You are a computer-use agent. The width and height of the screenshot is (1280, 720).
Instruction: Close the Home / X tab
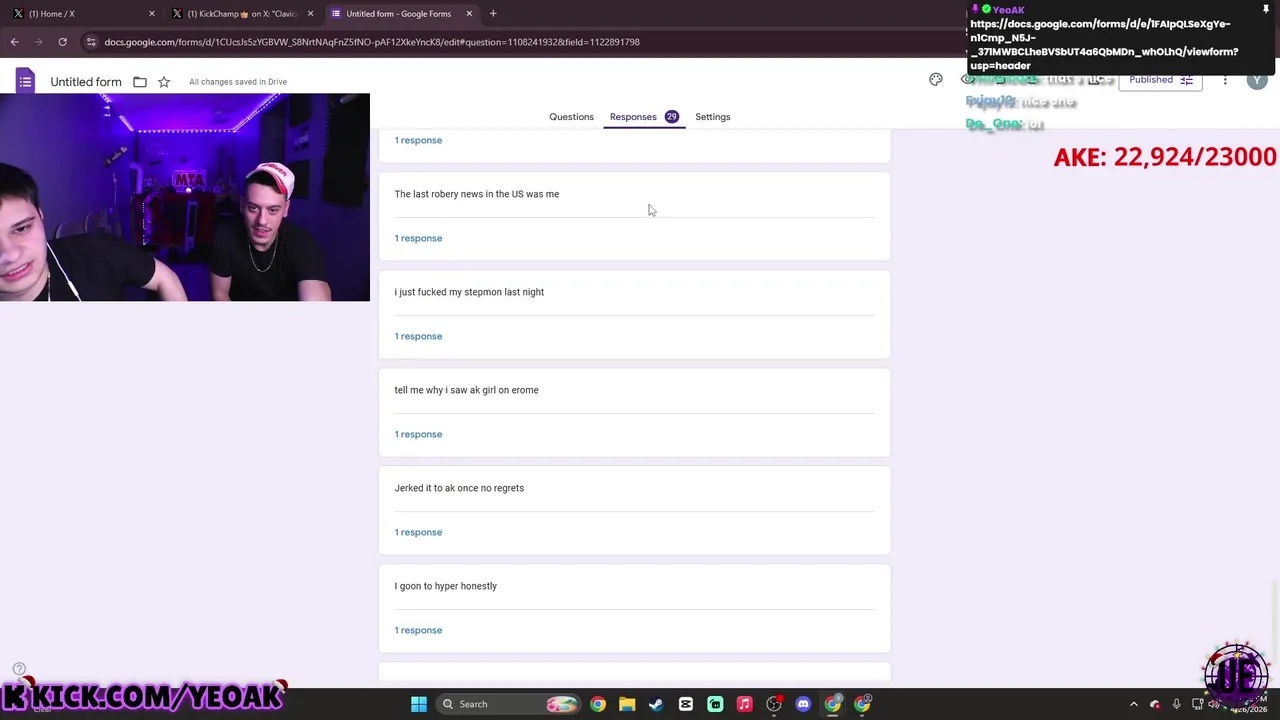coord(152,14)
